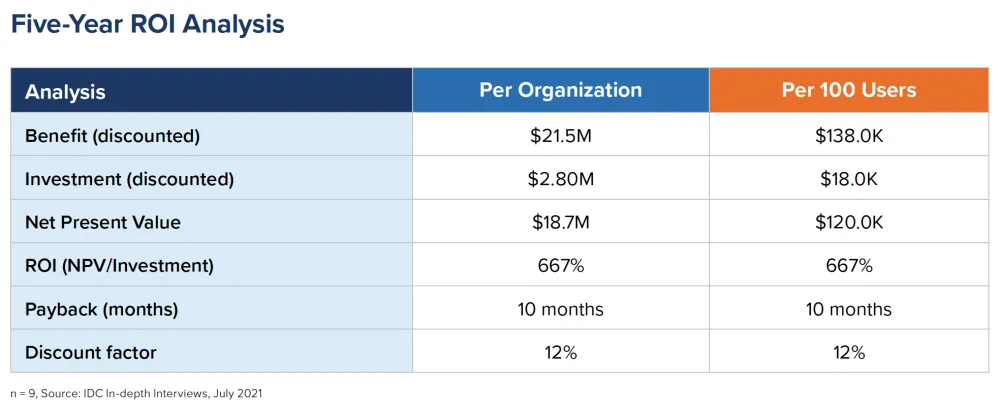Image resolution: width=1000 pixels, height=413 pixels.
Task: Select the Analysis column header
Action: coord(66,92)
